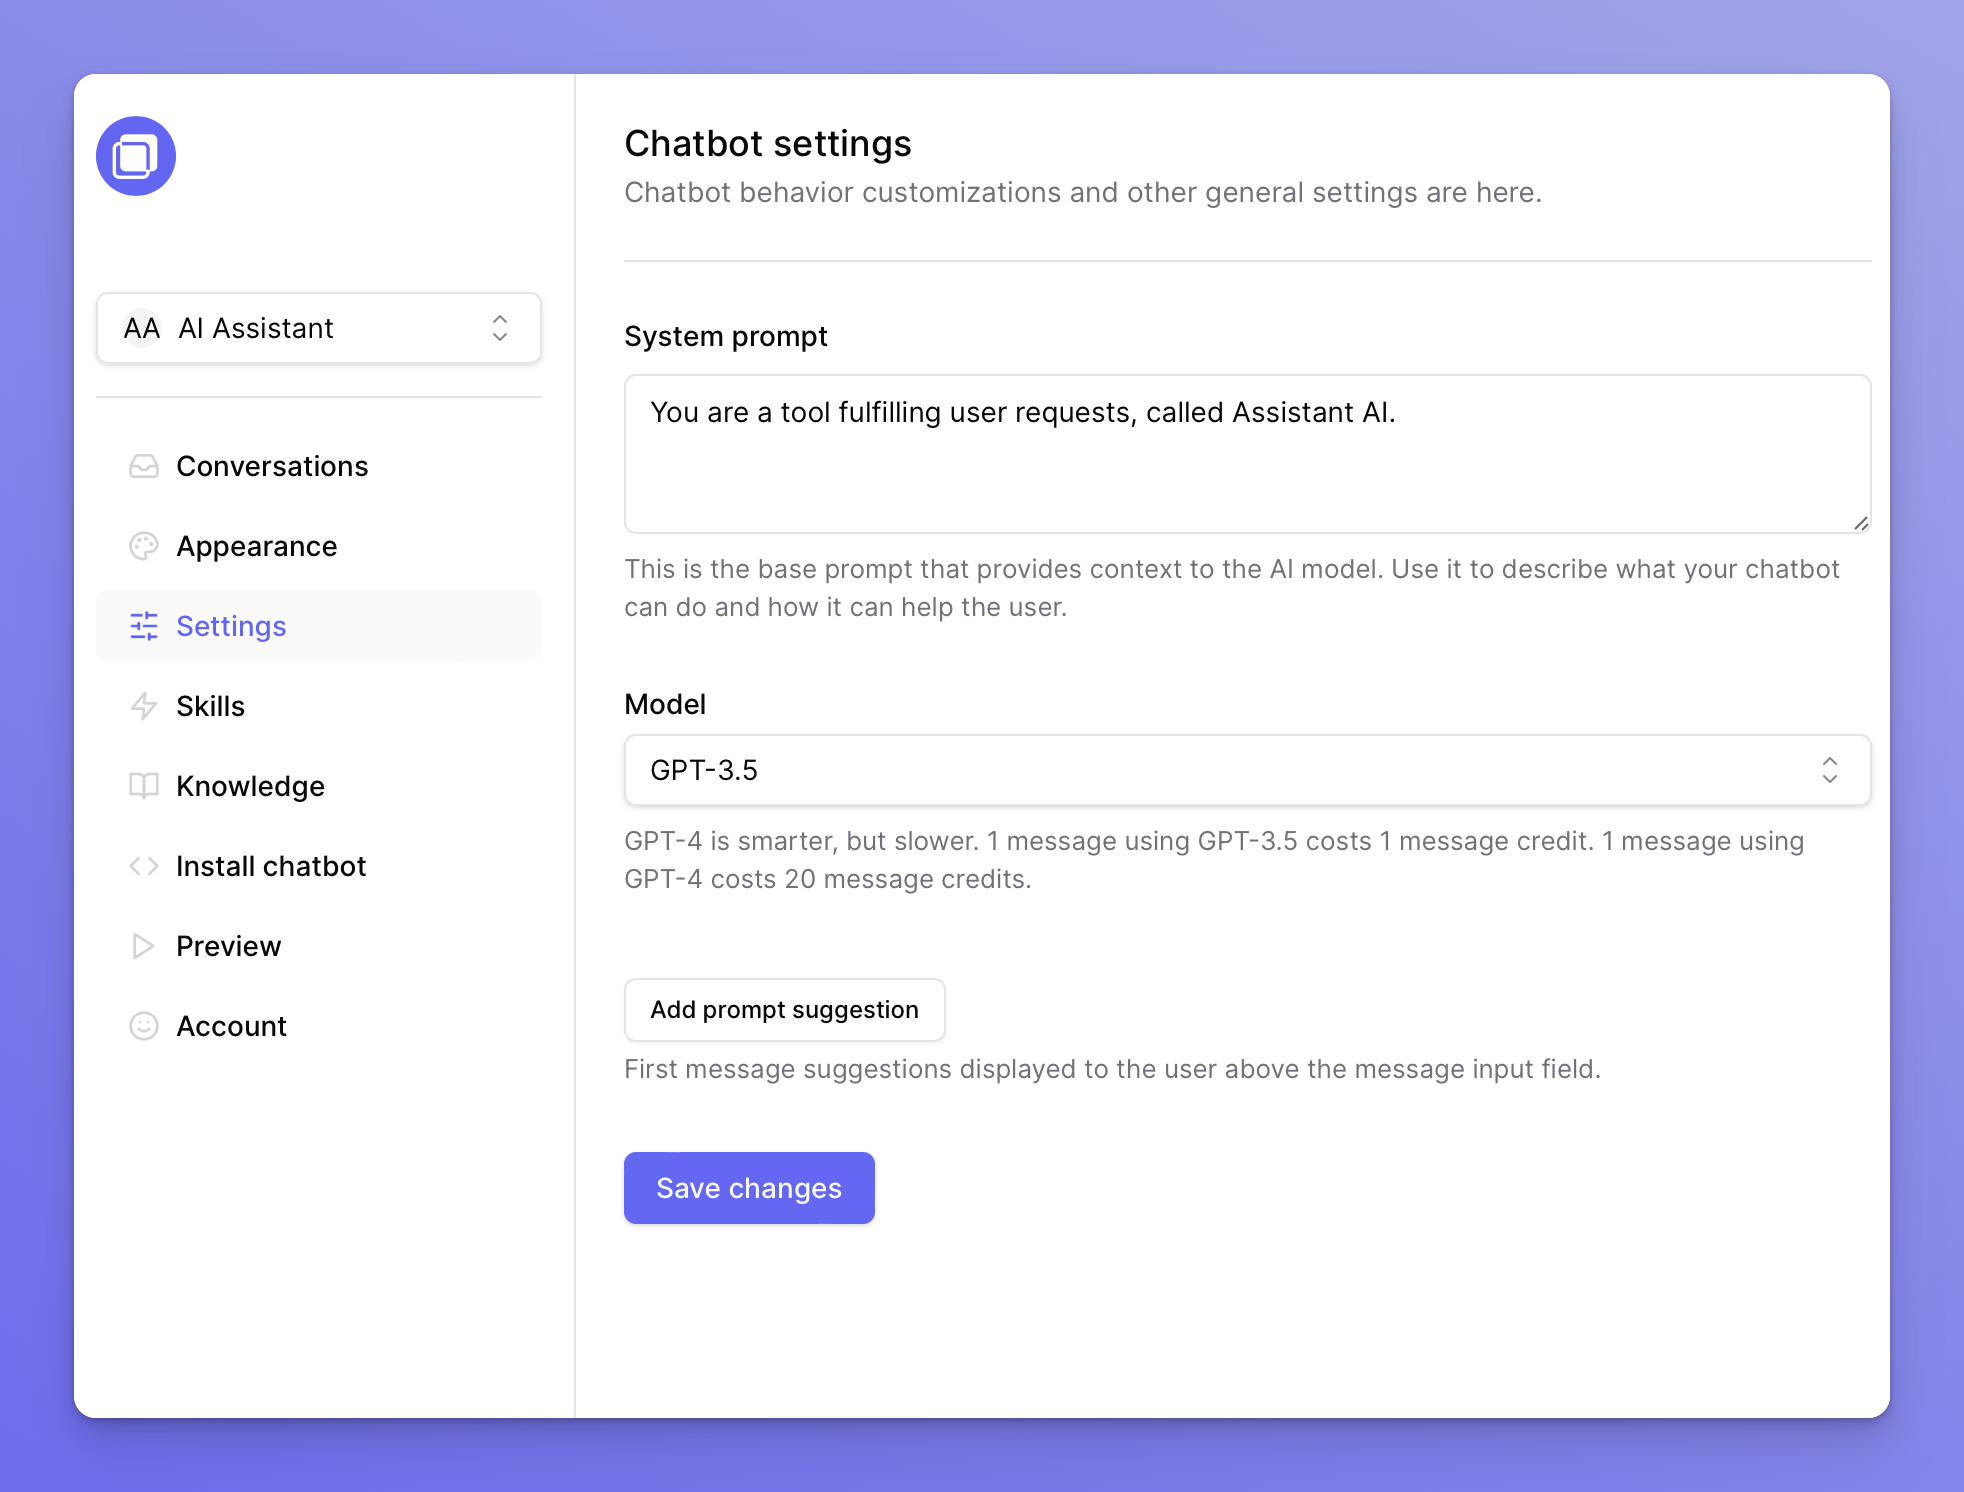Viewport: 1964px width, 1492px height.
Task: Click the Install chatbot code brackets icon
Action: 144,866
